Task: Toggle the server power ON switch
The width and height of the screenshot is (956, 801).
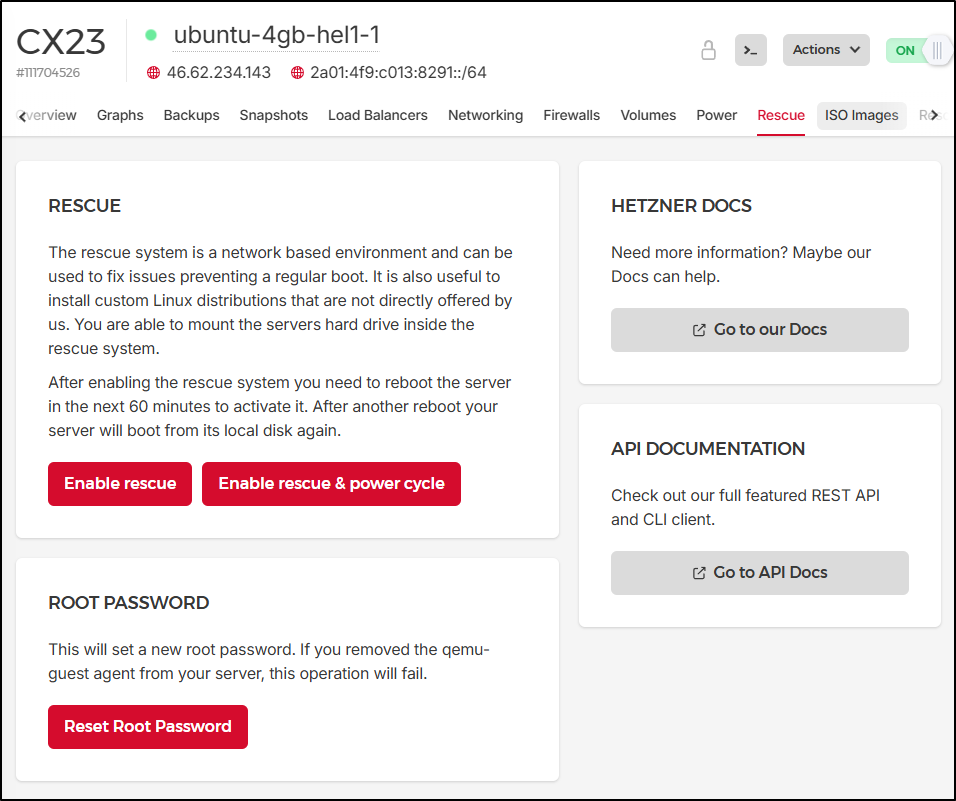Action: coord(917,50)
